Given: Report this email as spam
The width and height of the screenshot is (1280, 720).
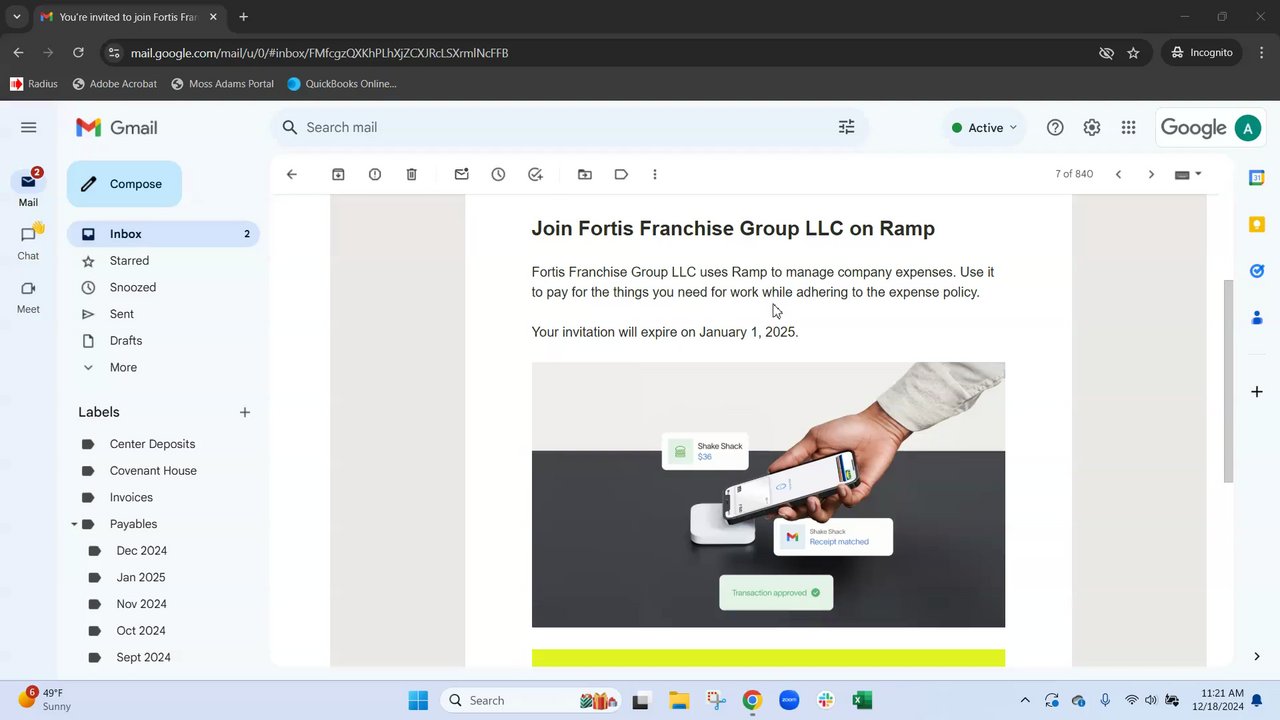Looking at the screenshot, I should point(375,174).
